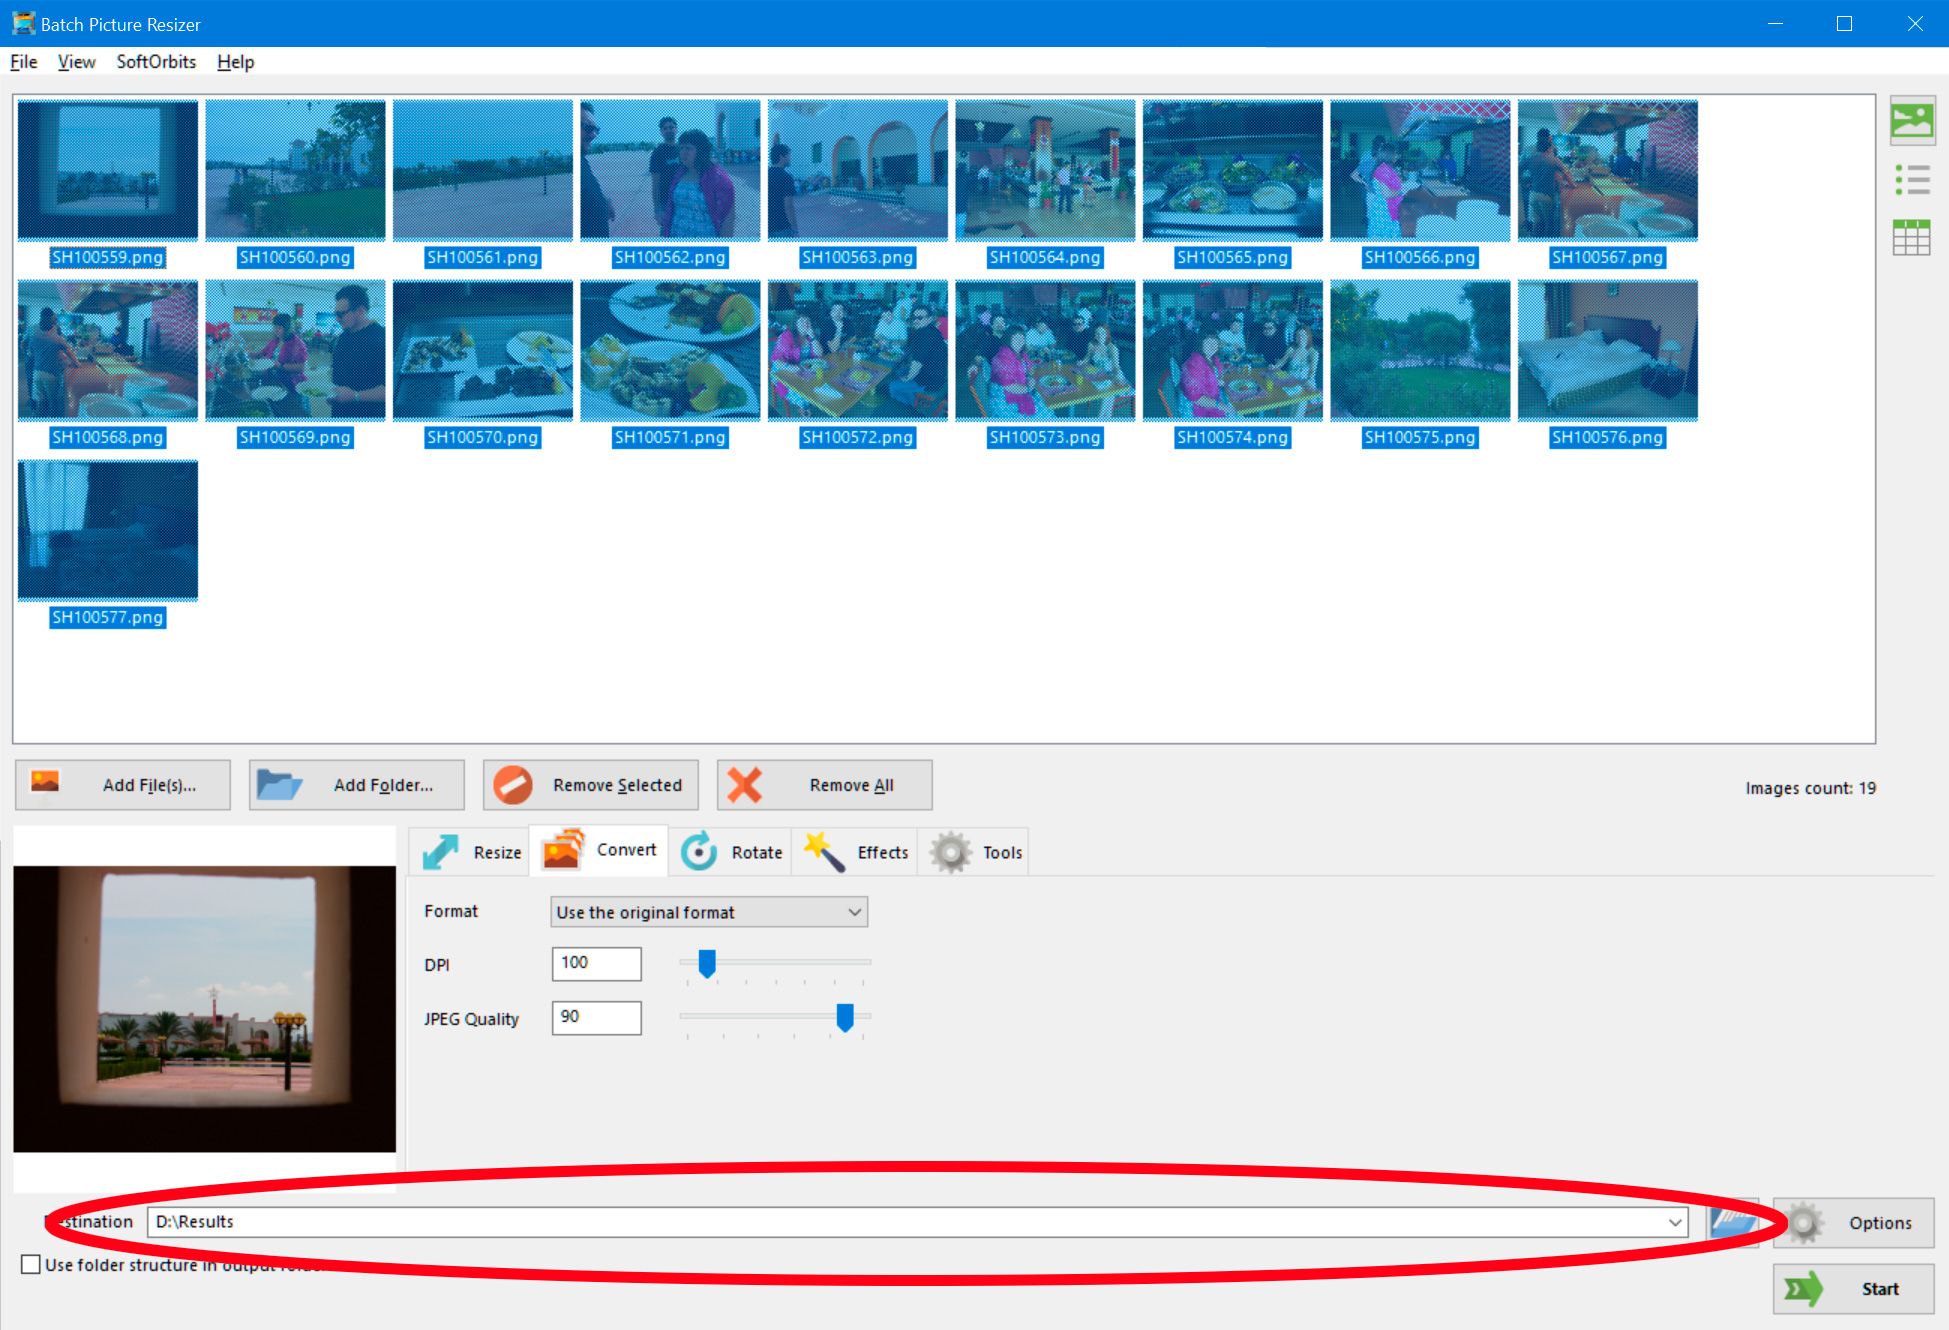The width and height of the screenshot is (1949, 1330).
Task: Click the Add Folder icon button
Action: [x=280, y=785]
